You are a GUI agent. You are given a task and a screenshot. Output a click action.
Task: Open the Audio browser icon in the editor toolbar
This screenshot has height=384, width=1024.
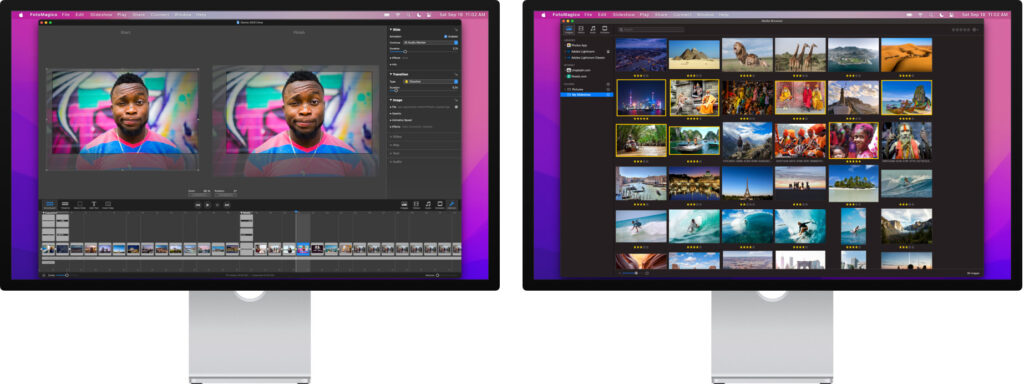pos(428,205)
